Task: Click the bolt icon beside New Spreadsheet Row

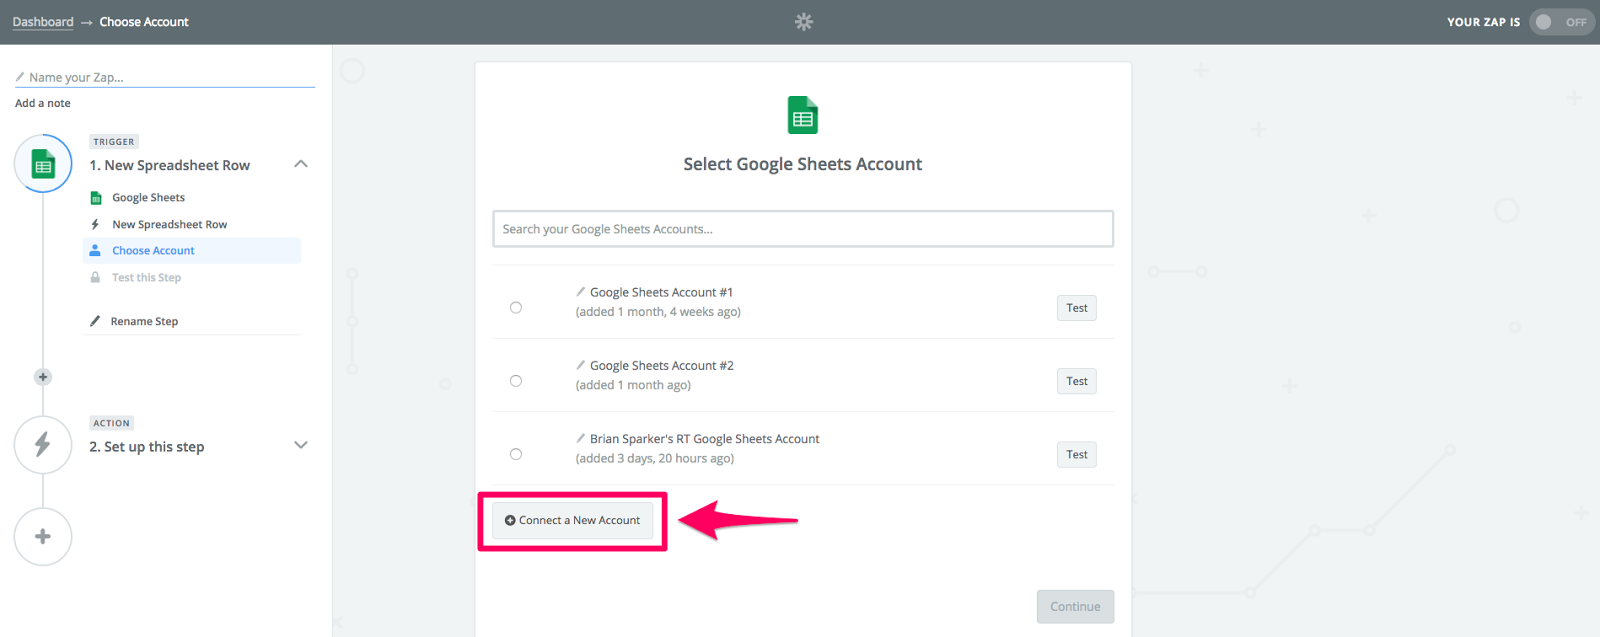Action: pyautogui.click(x=95, y=224)
